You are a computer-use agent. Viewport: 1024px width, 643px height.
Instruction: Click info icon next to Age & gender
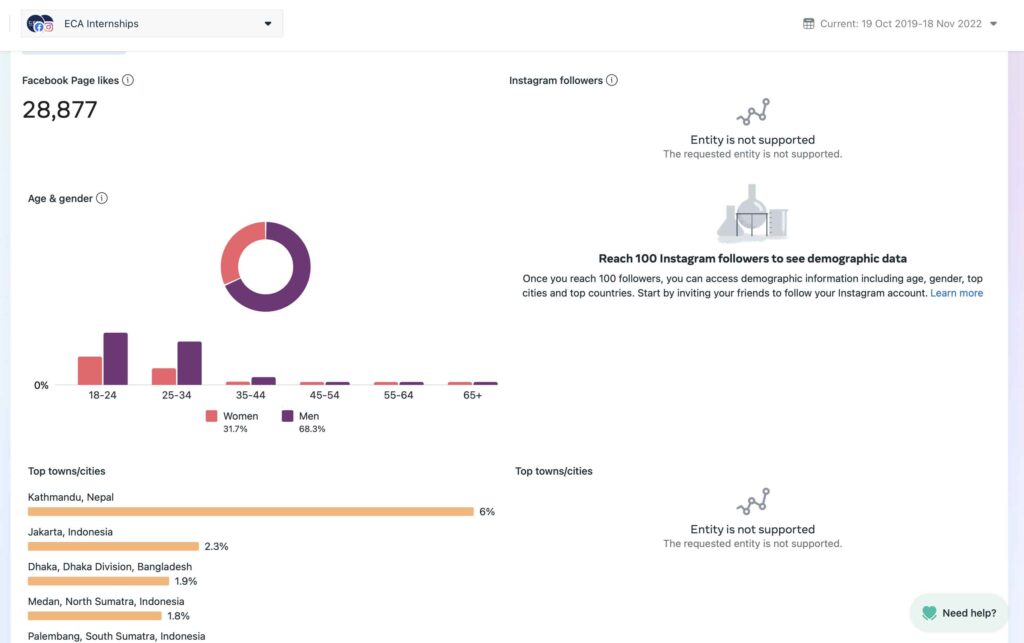[102, 198]
